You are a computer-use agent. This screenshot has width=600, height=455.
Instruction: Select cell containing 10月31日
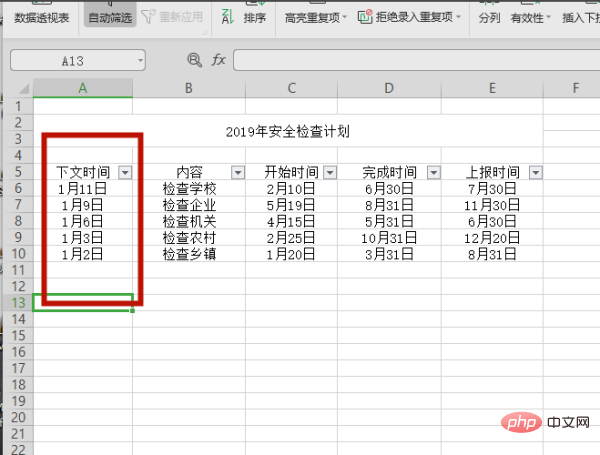click(x=389, y=238)
